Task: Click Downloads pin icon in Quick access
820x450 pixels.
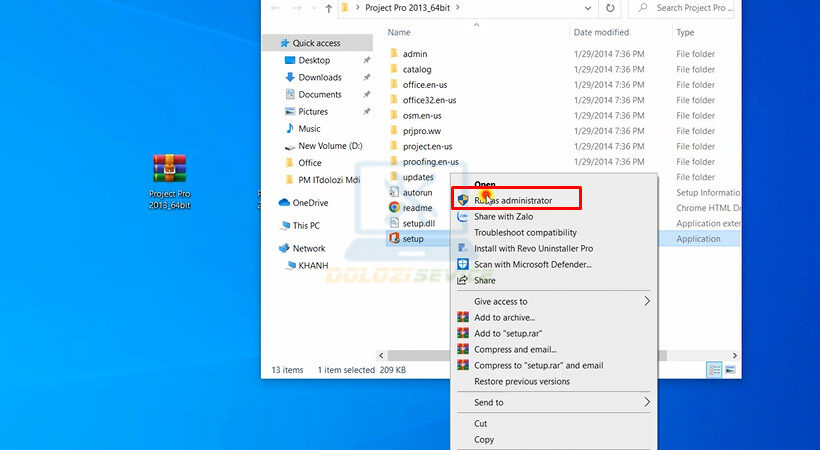Action: pos(367,77)
